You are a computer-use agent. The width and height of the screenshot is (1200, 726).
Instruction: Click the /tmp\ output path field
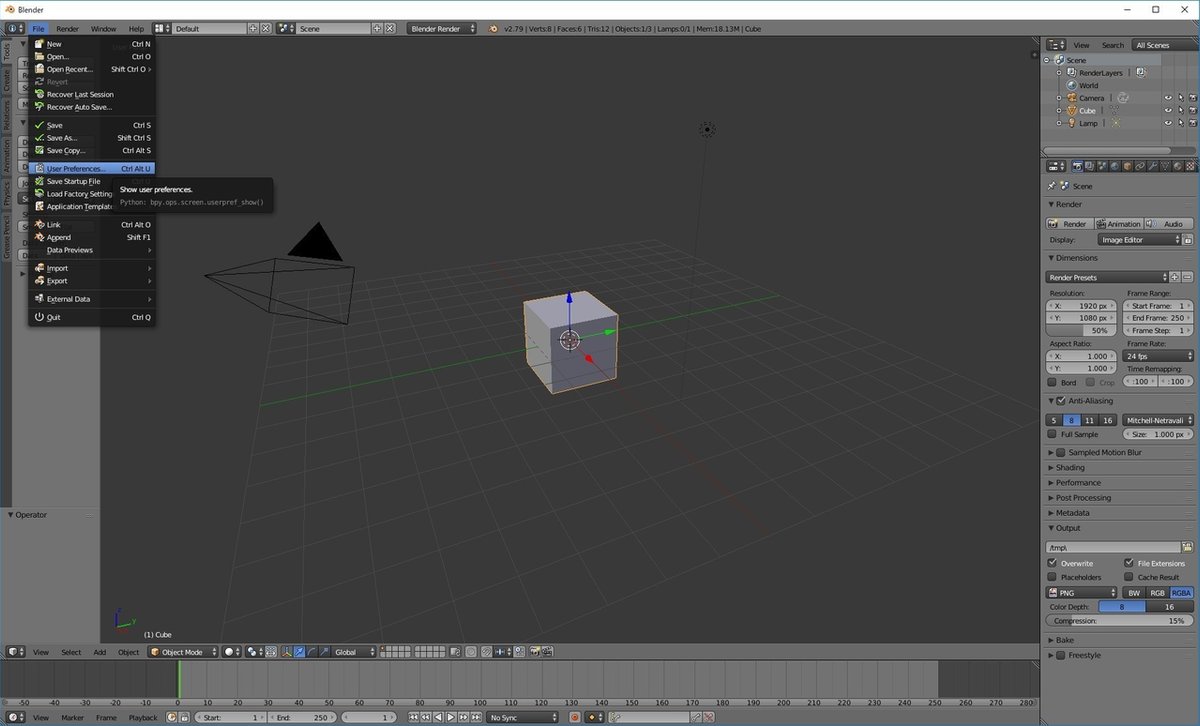(x=1113, y=547)
